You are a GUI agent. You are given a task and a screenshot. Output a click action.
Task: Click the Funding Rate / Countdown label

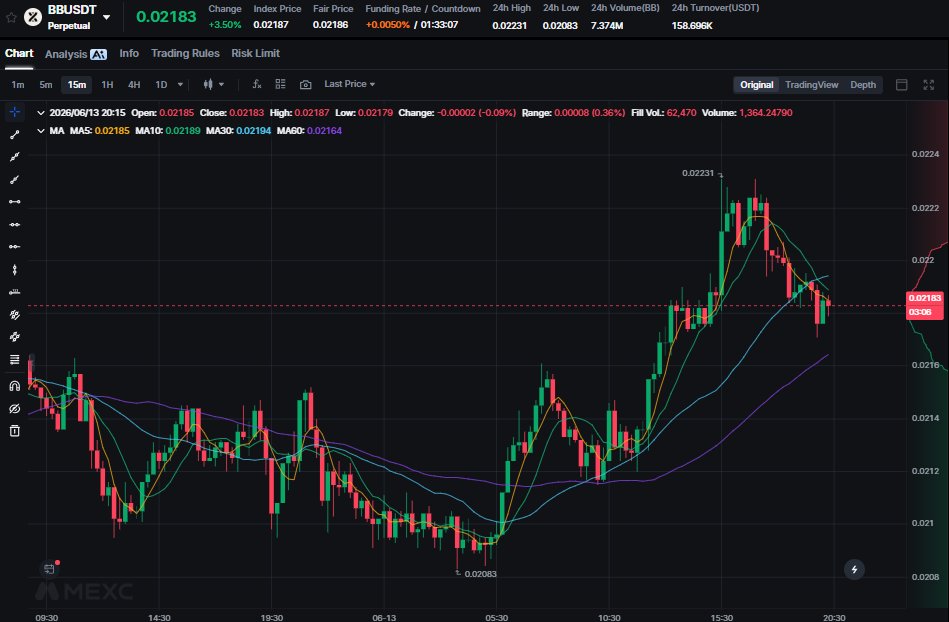click(x=422, y=8)
